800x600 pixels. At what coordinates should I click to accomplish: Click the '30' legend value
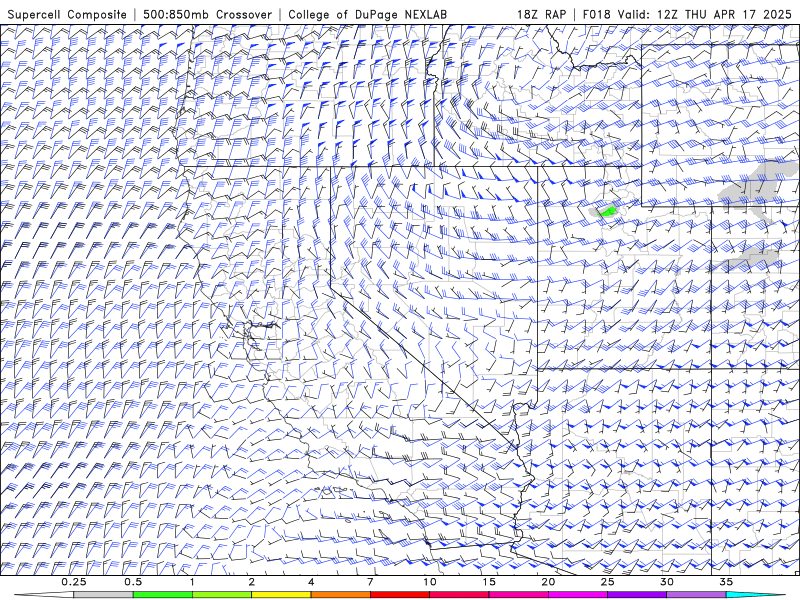666,582
